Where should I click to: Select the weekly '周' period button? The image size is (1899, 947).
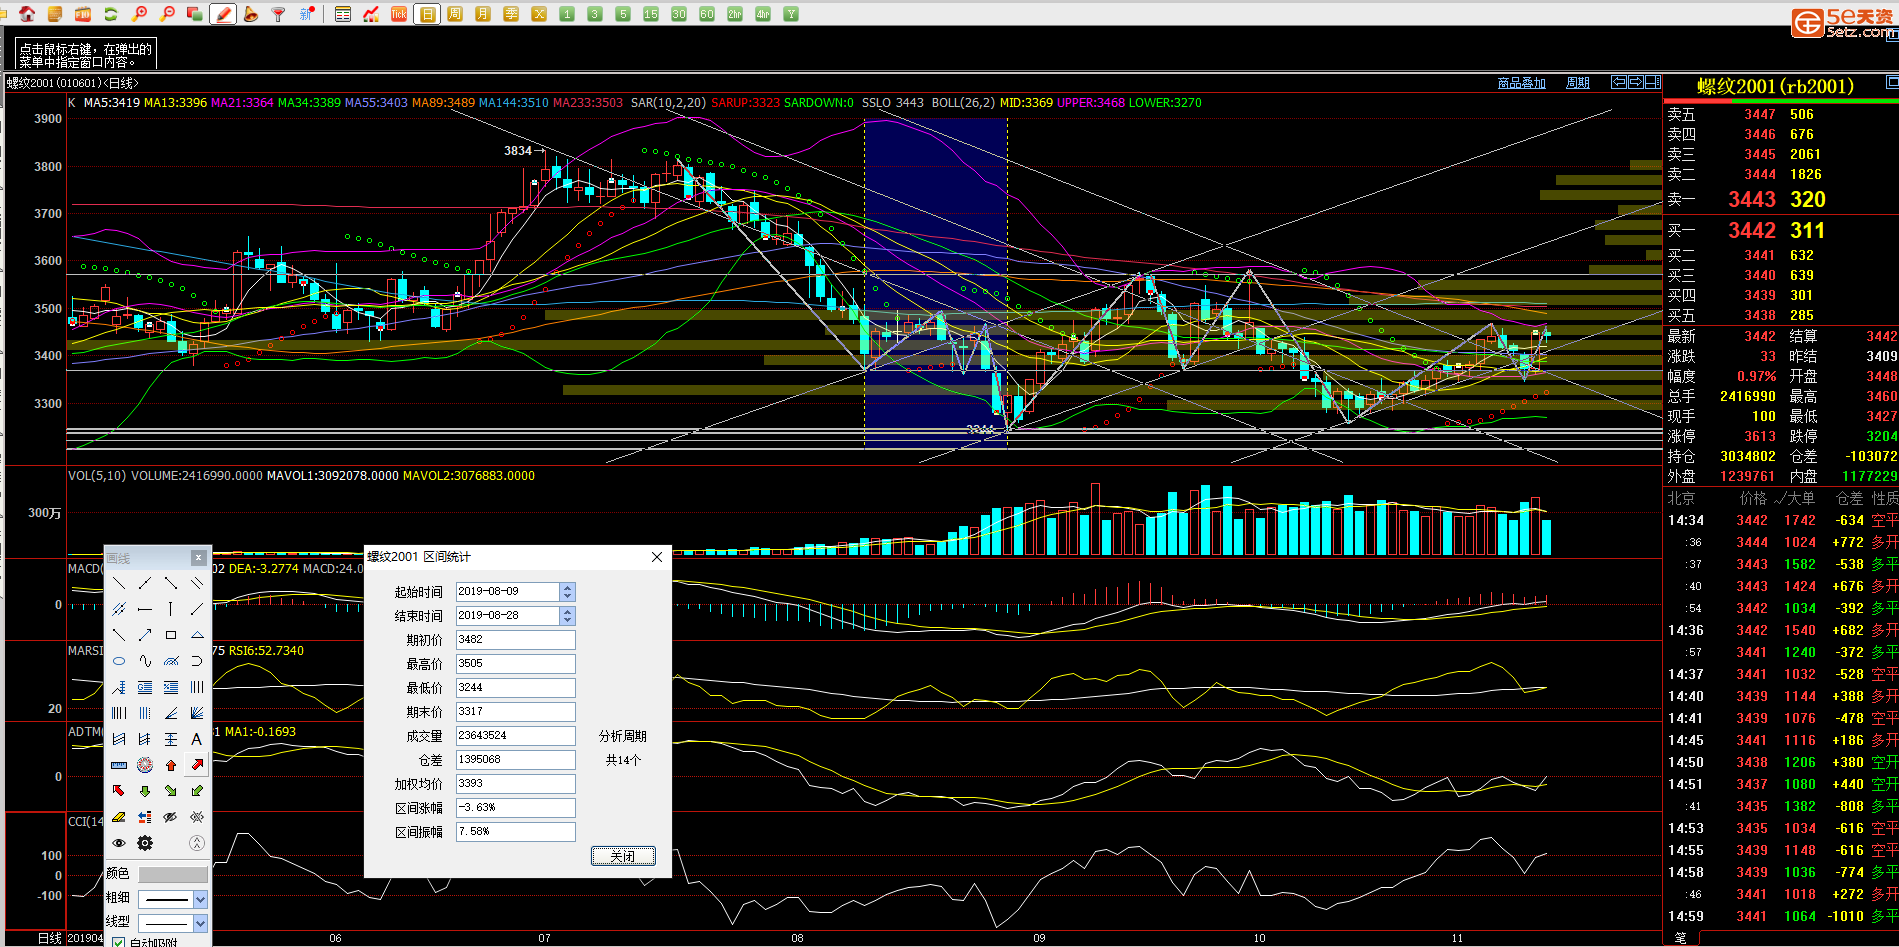coord(455,14)
